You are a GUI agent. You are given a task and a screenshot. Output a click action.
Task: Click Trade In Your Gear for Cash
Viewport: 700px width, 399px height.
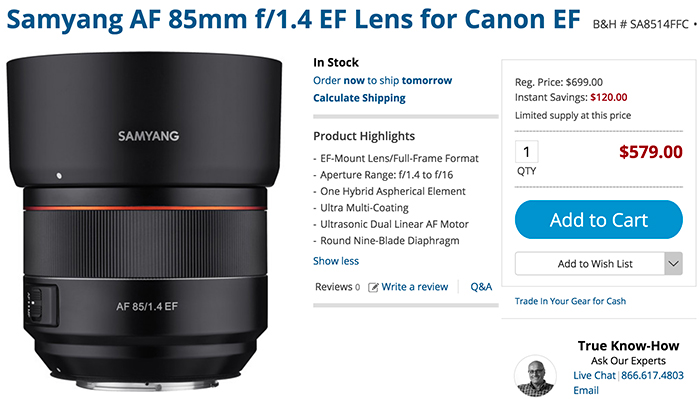[x=570, y=301]
